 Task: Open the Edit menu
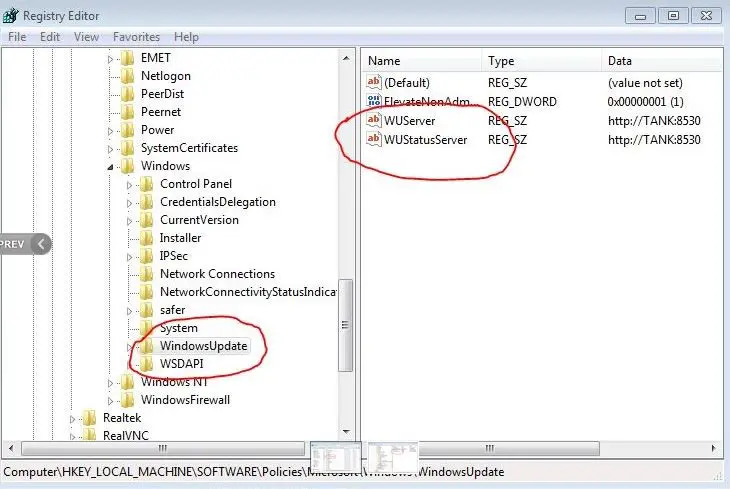click(50, 37)
